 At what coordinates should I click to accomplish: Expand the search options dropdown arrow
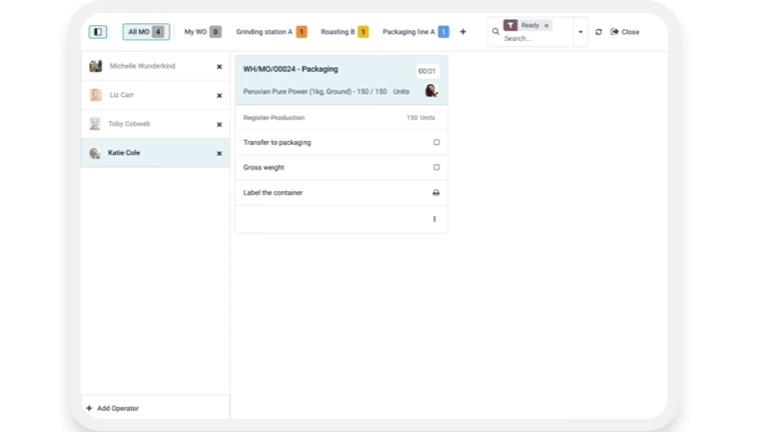580,32
